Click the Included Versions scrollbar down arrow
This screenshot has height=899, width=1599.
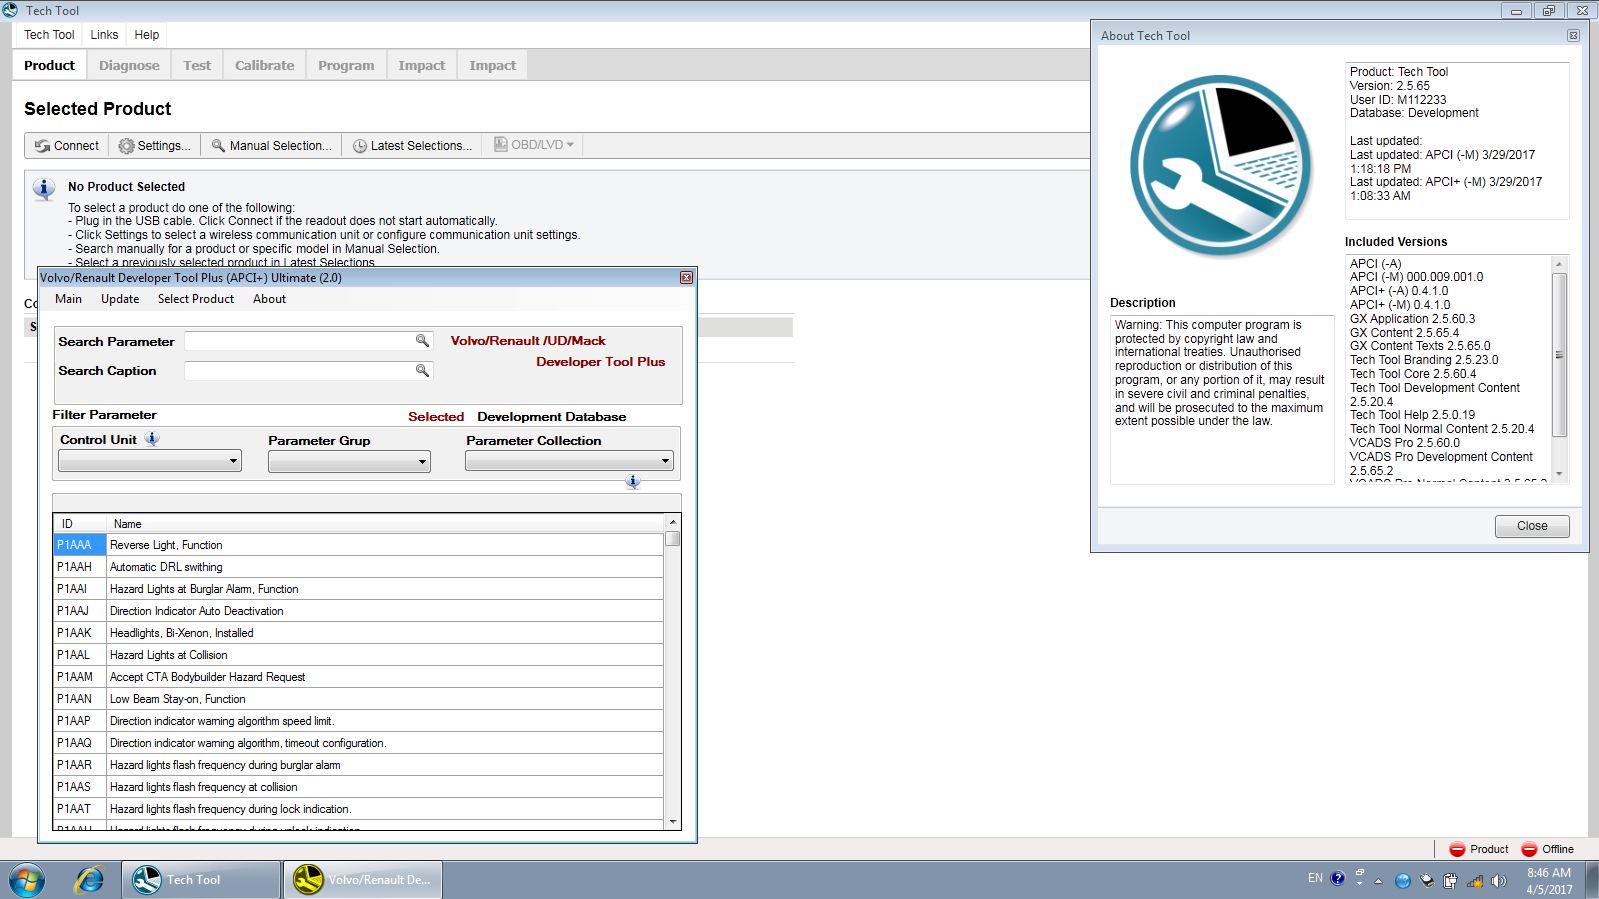pos(1559,474)
